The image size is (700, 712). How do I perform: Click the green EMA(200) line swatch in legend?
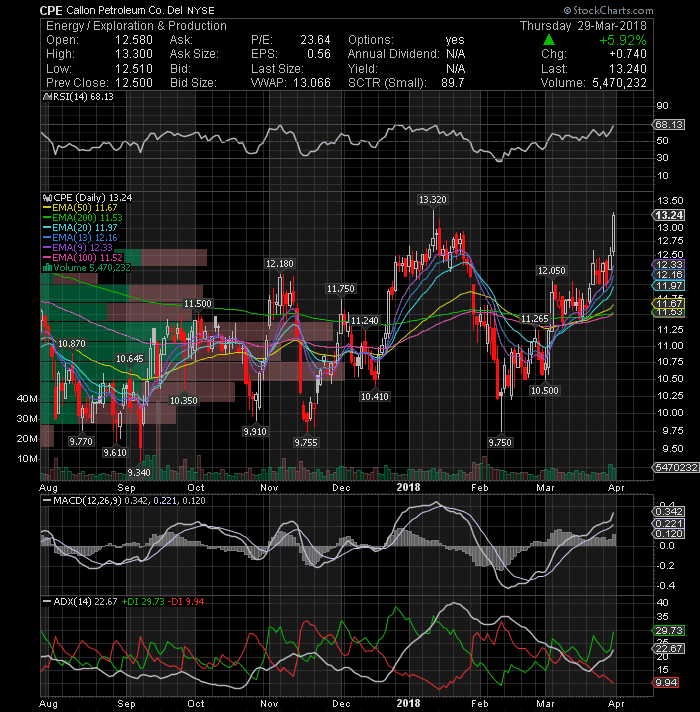(x=47, y=218)
